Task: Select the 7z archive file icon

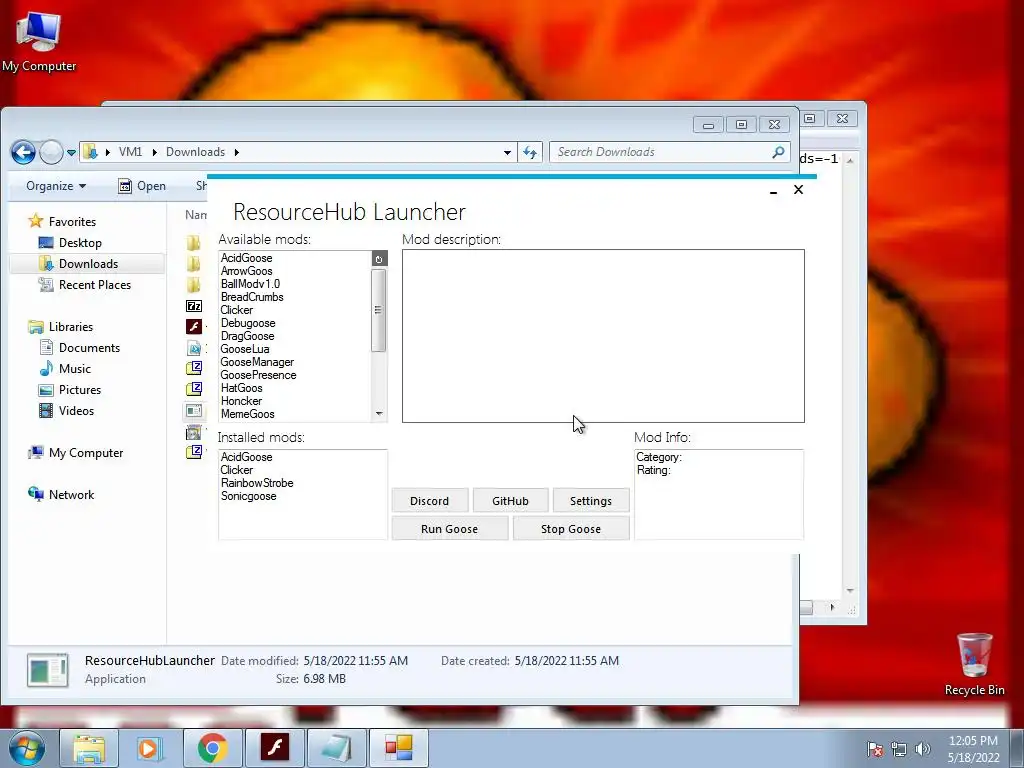Action: coord(194,306)
